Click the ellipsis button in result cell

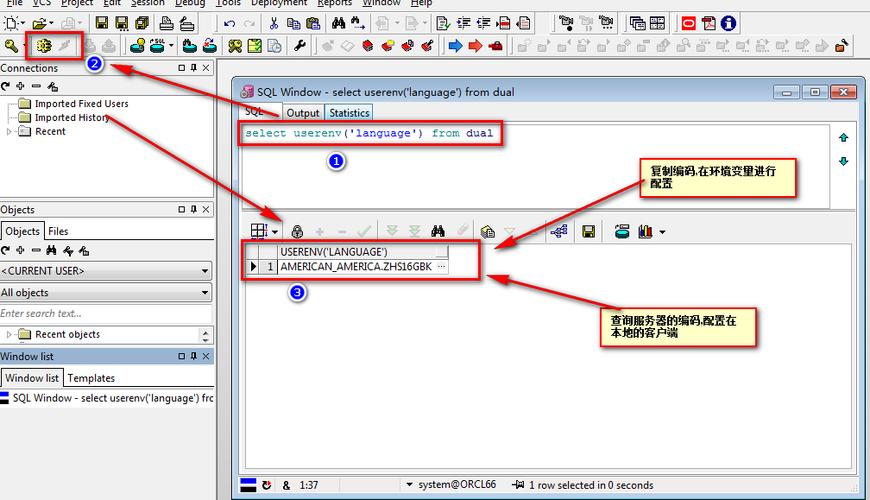tap(441, 266)
